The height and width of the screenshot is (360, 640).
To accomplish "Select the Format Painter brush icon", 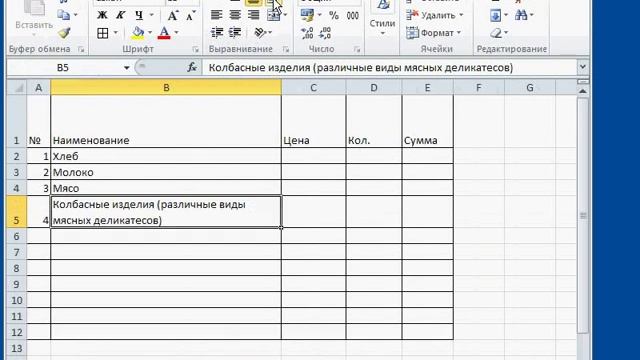I will (64, 33).
